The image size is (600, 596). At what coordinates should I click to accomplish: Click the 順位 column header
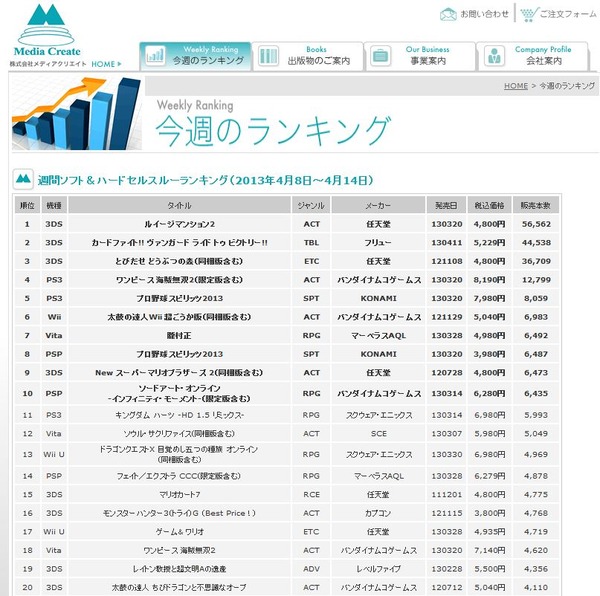tap(27, 205)
